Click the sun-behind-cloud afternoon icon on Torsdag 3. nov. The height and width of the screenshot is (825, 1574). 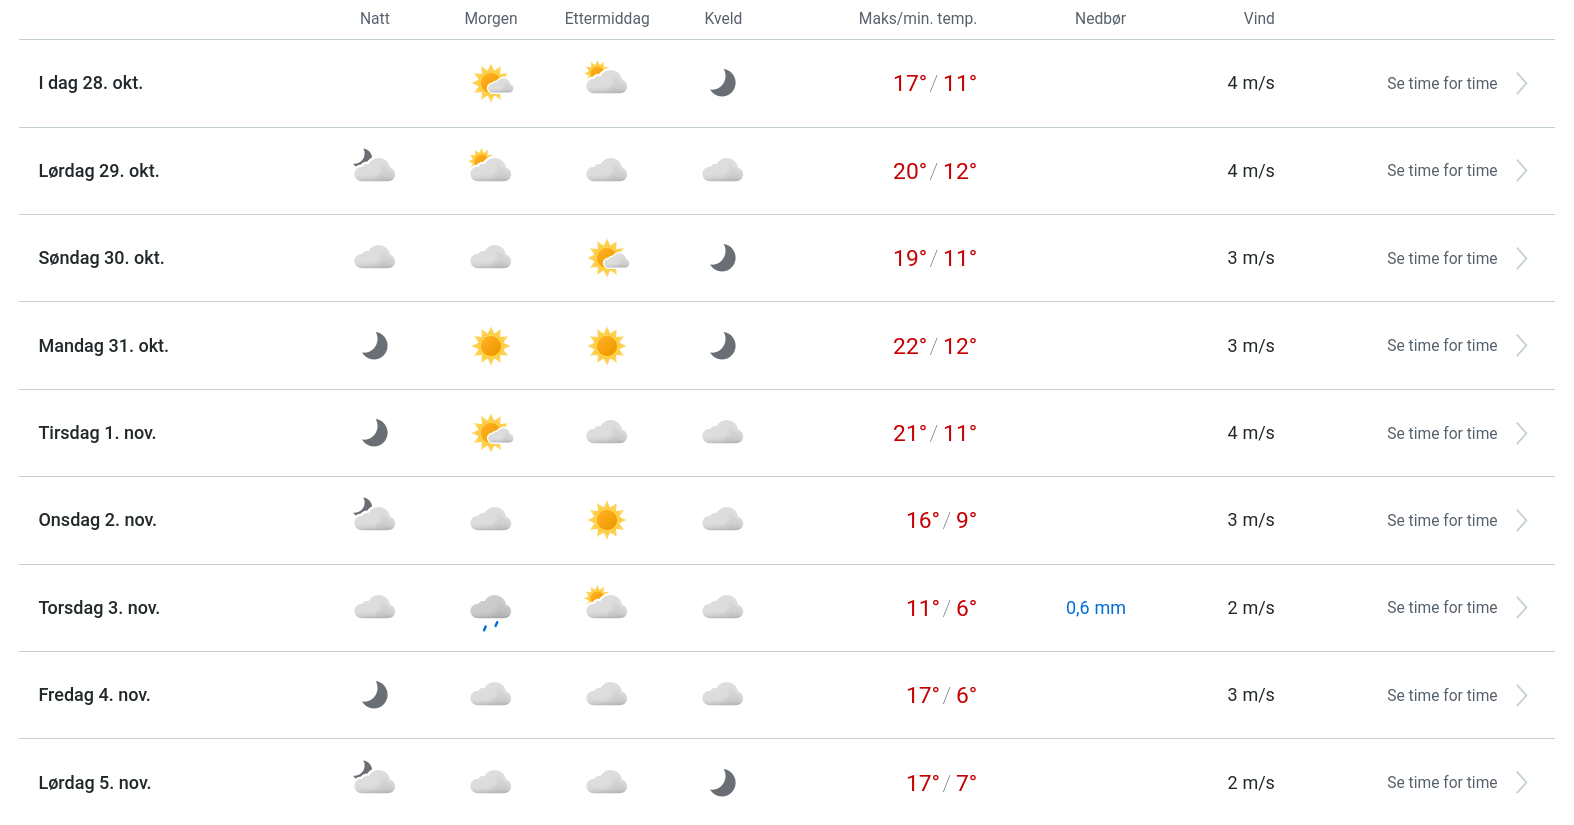606,604
